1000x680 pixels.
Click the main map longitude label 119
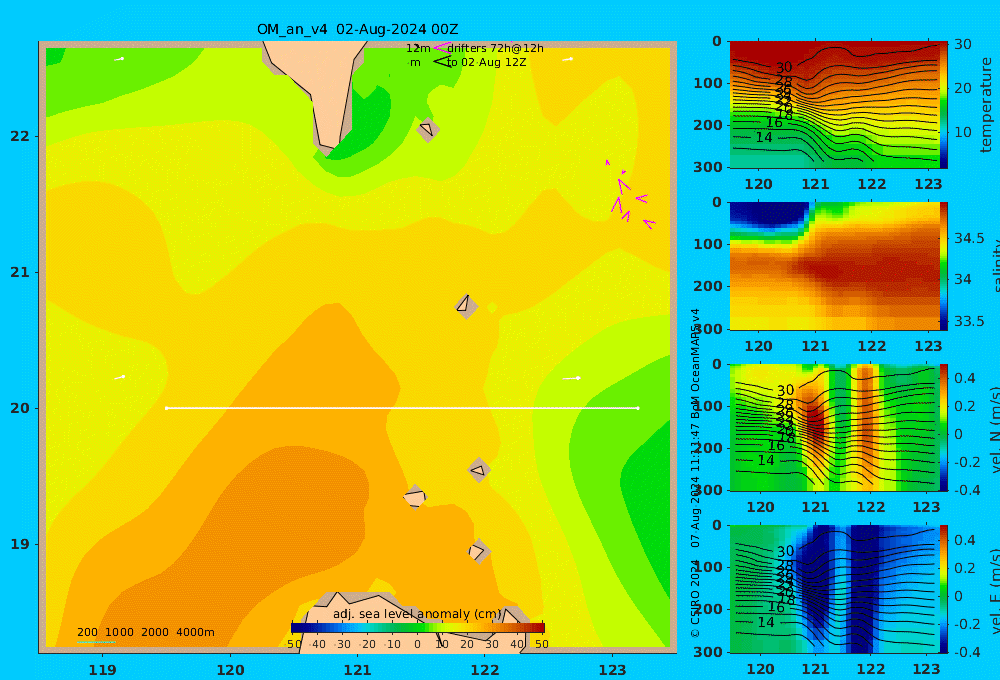click(102, 670)
